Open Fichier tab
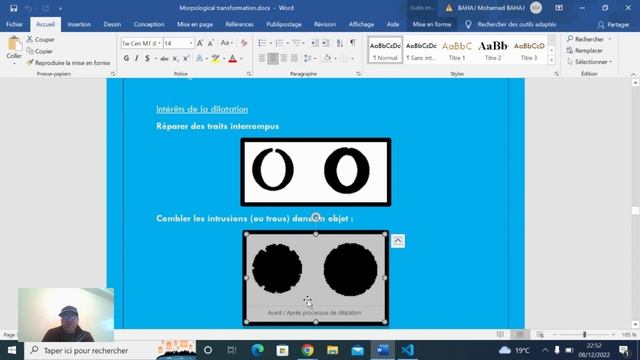640x360 pixels. [14, 24]
